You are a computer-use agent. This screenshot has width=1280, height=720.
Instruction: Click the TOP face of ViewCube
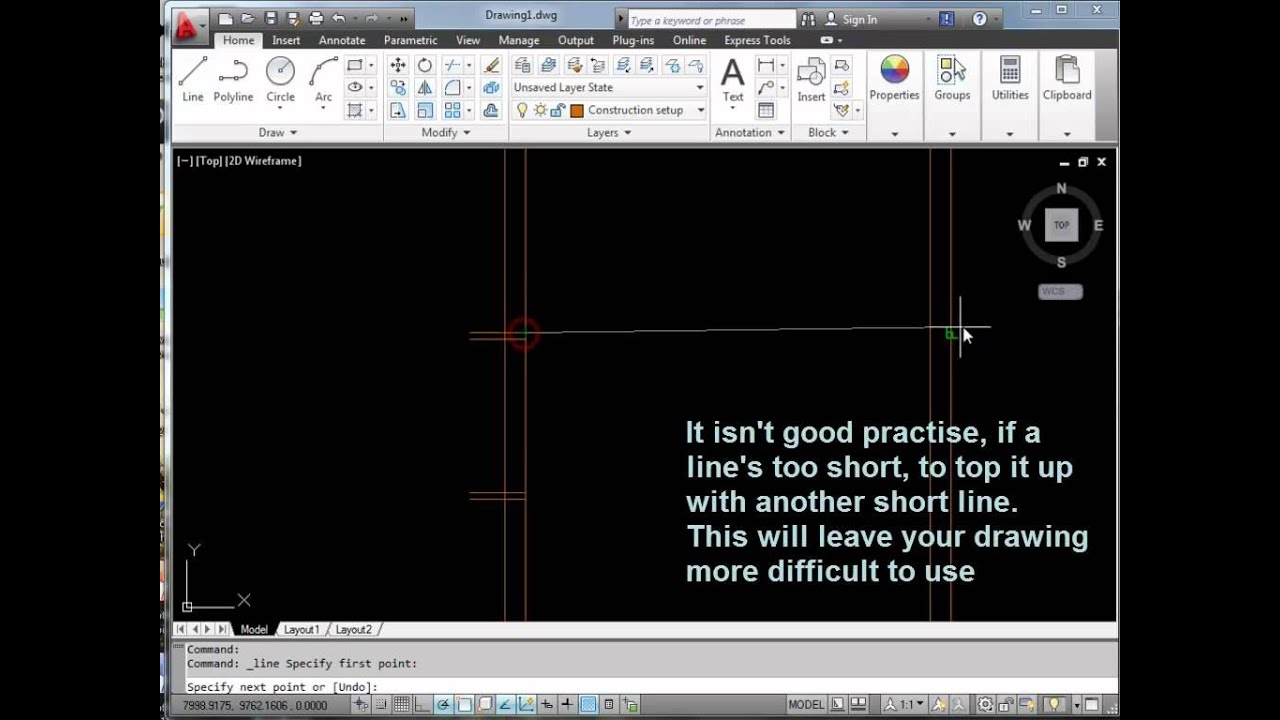point(1061,225)
